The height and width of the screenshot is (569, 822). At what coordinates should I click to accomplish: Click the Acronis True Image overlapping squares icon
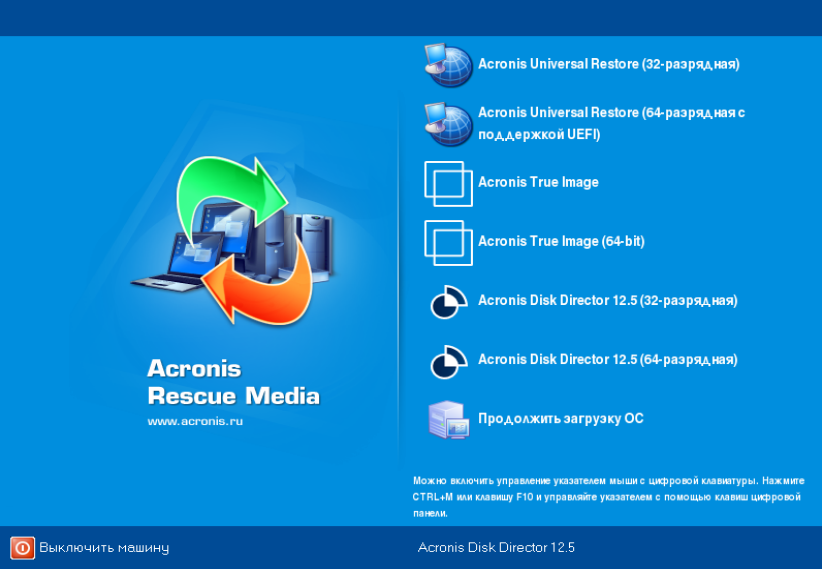[448, 183]
